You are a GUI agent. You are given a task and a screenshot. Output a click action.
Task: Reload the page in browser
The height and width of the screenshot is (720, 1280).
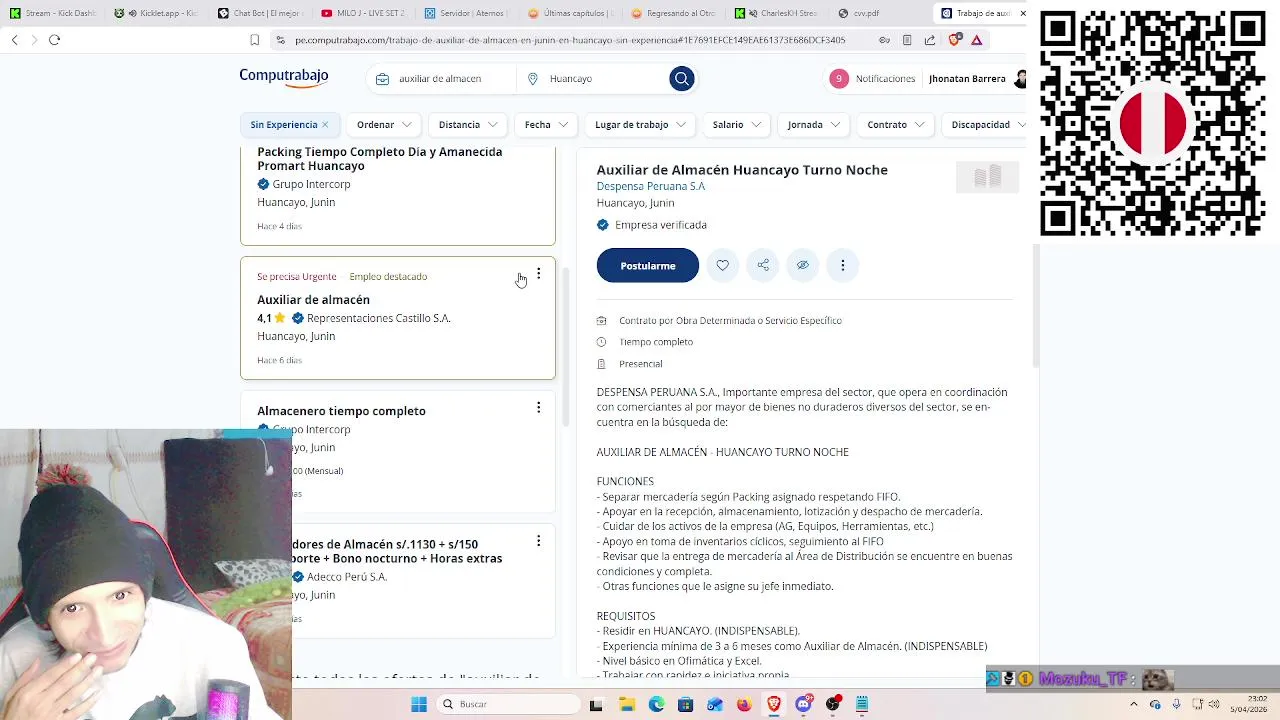point(54,40)
